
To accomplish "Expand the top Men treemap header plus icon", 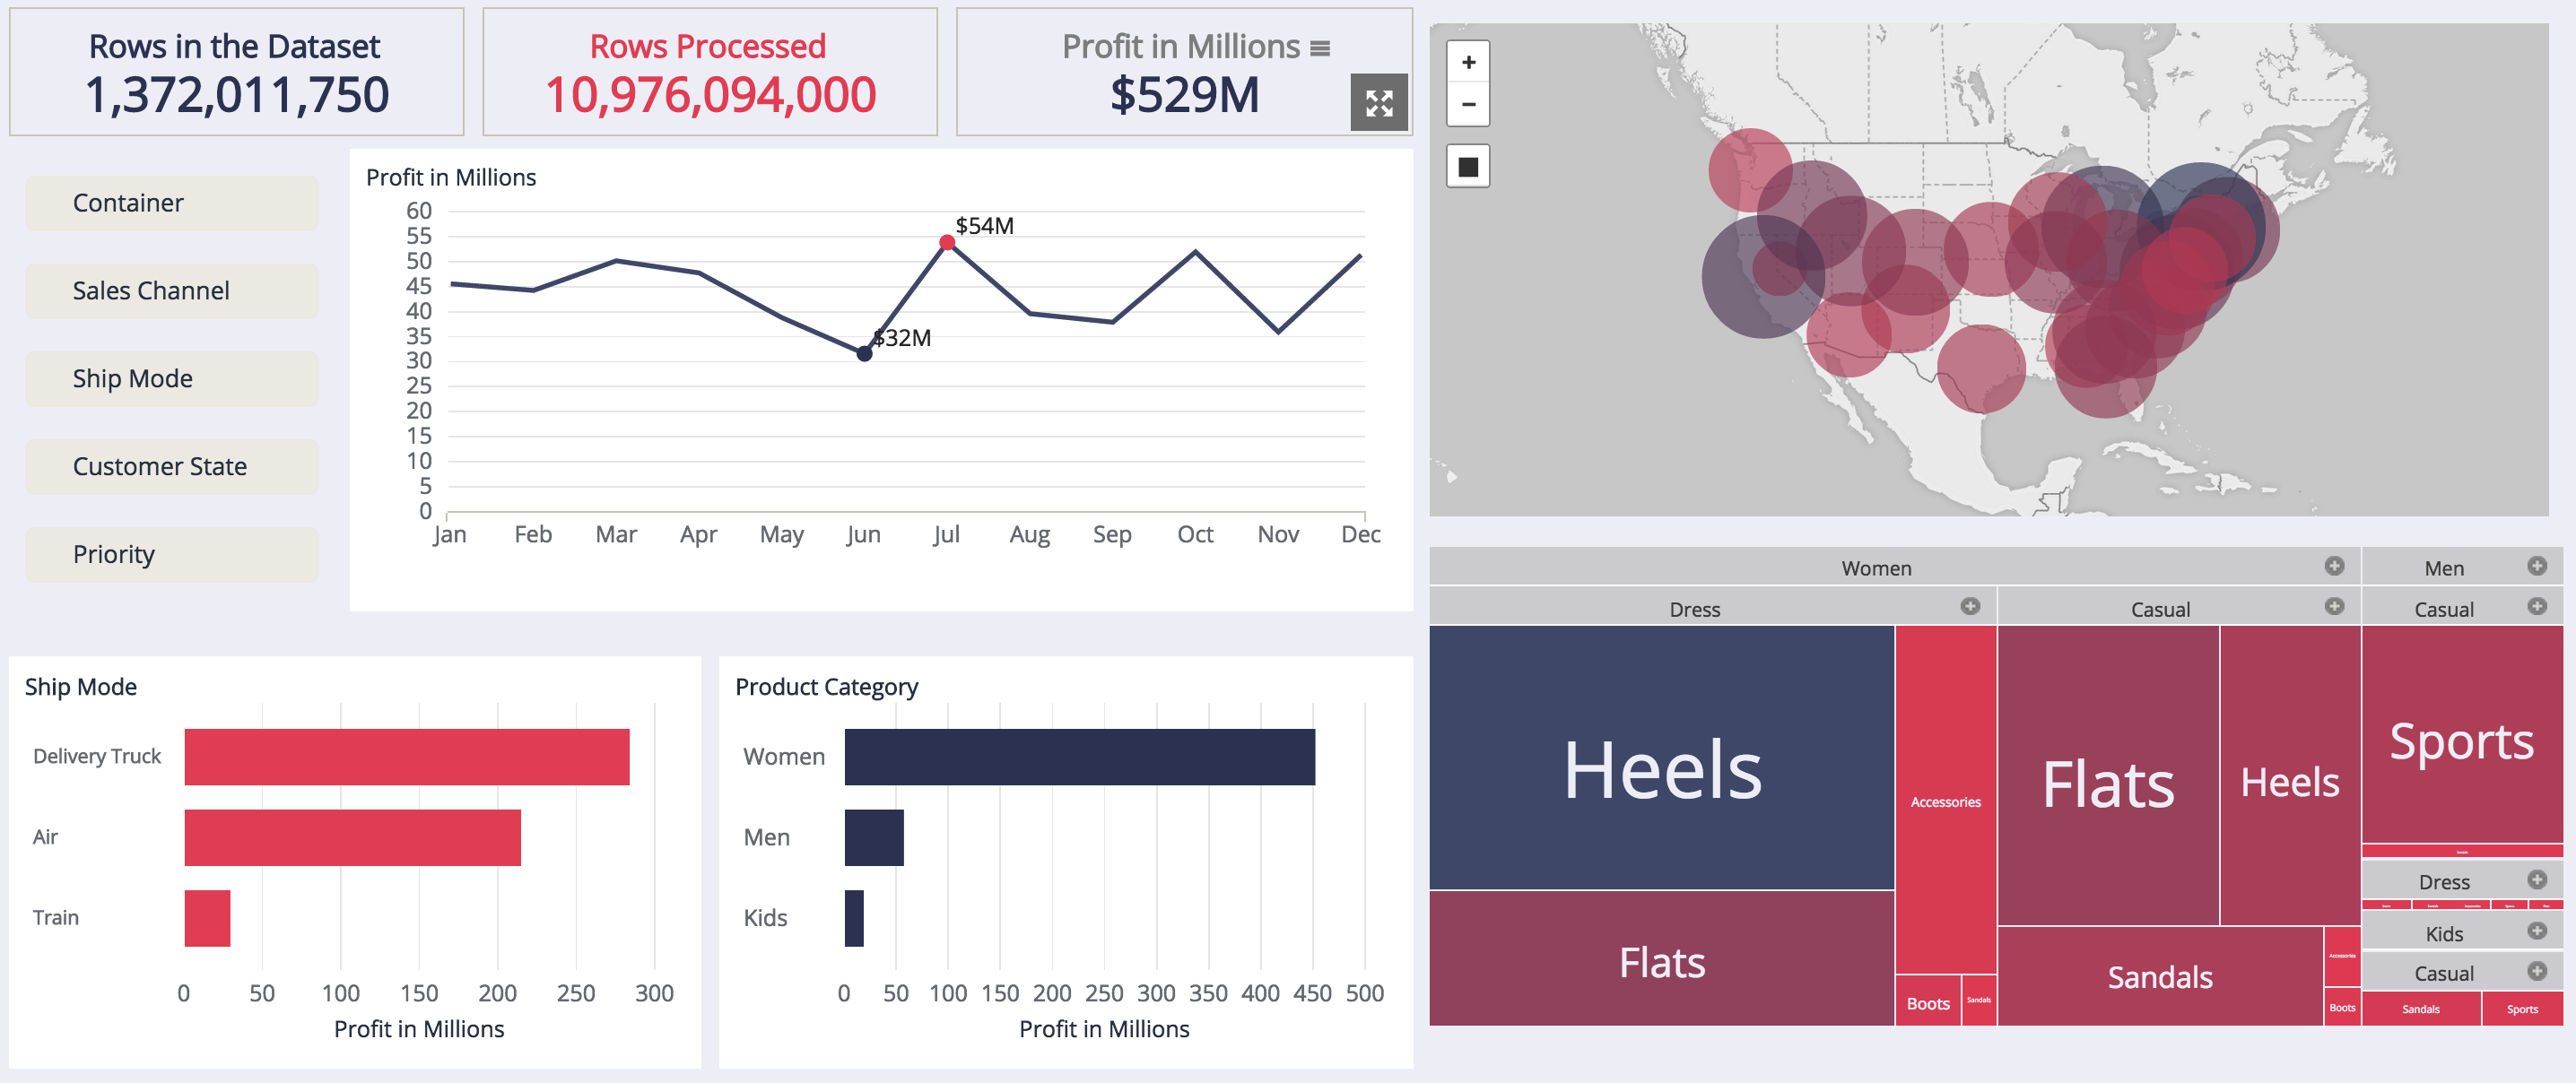I will 2537,566.
